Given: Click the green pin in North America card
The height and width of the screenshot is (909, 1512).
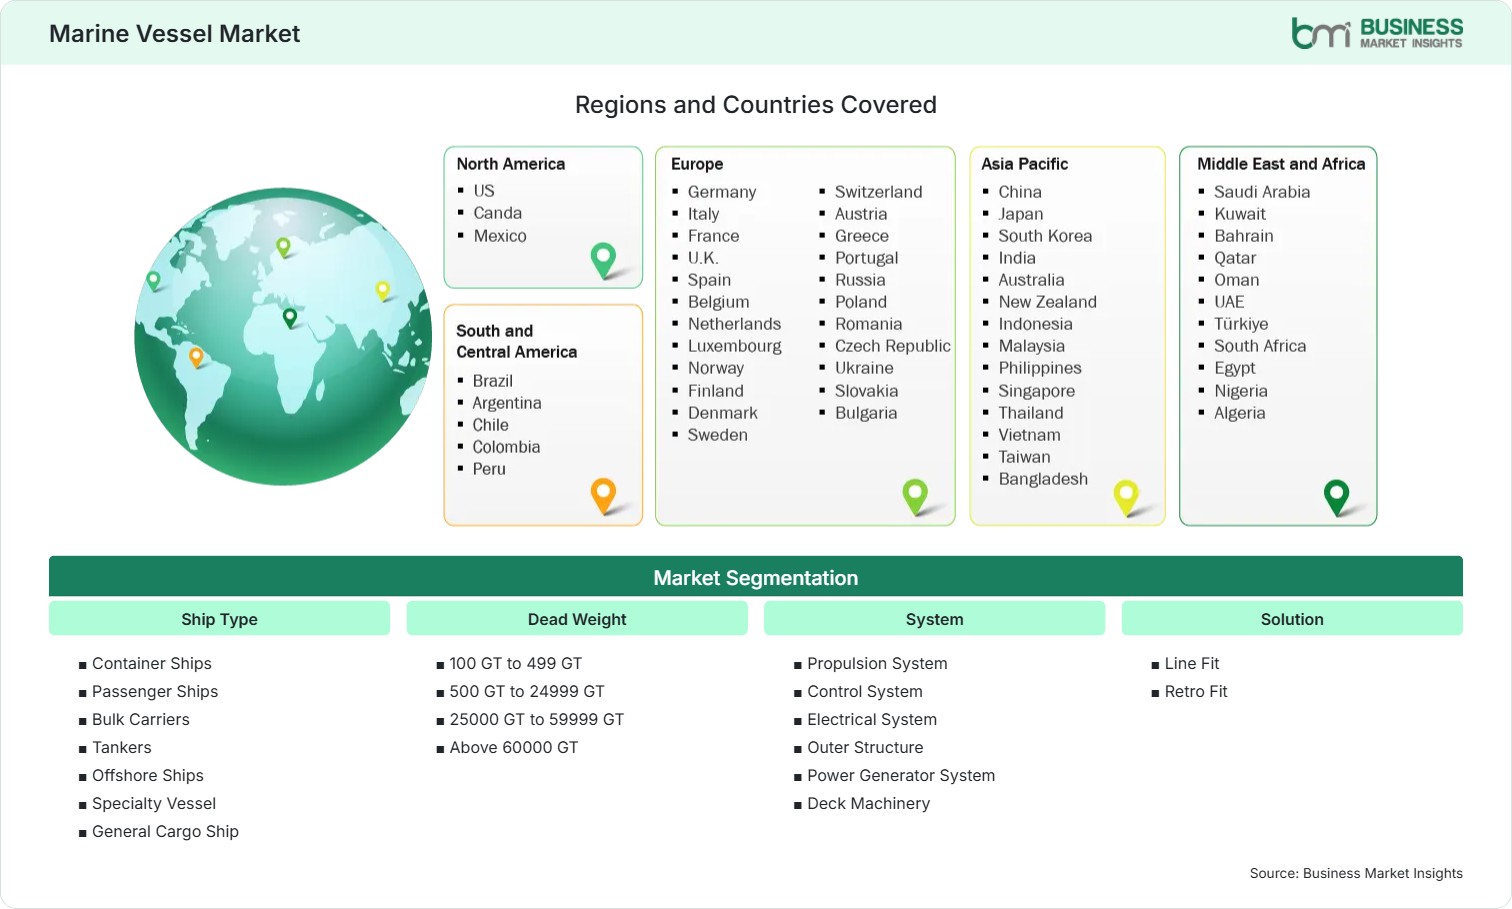Looking at the screenshot, I should point(603,260).
